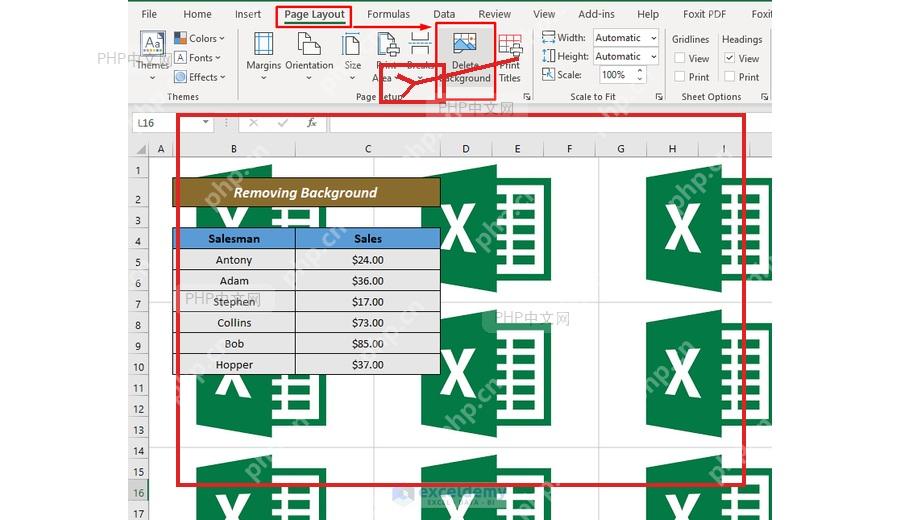The height and width of the screenshot is (520, 900).
Task: Toggle Gridlines Print checkbox
Action: tap(680, 76)
